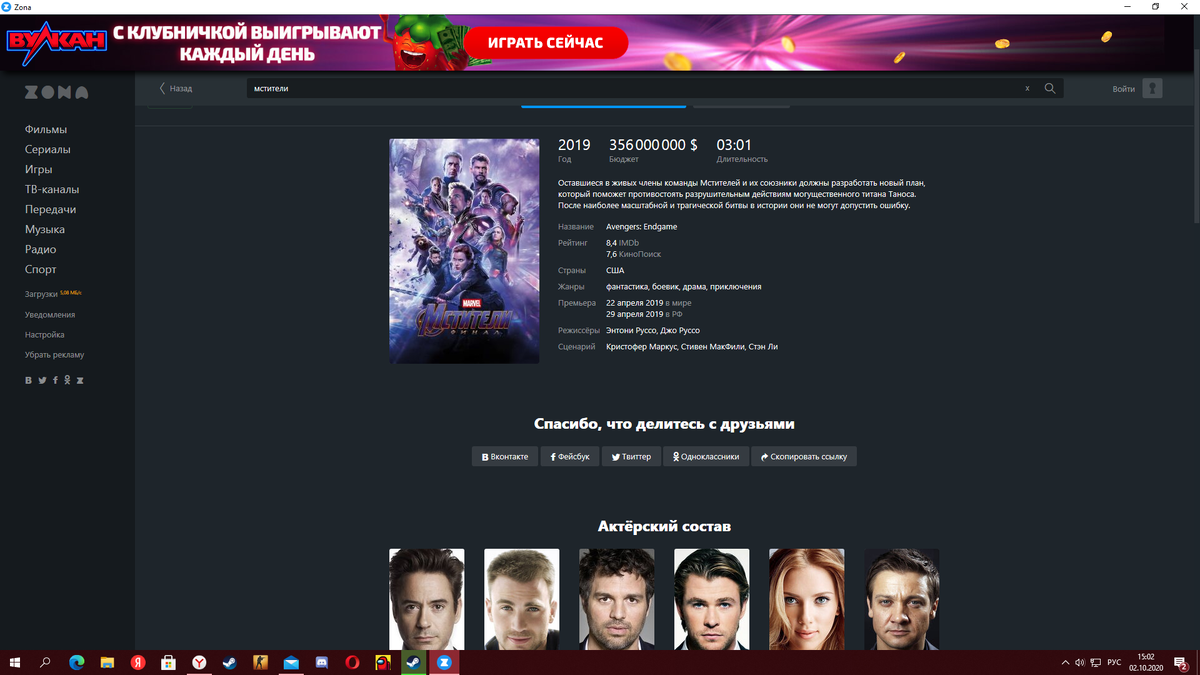Open ТВ-каналы section in sidebar
The height and width of the screenshot is (675, 1200).
tap(52, 189)
